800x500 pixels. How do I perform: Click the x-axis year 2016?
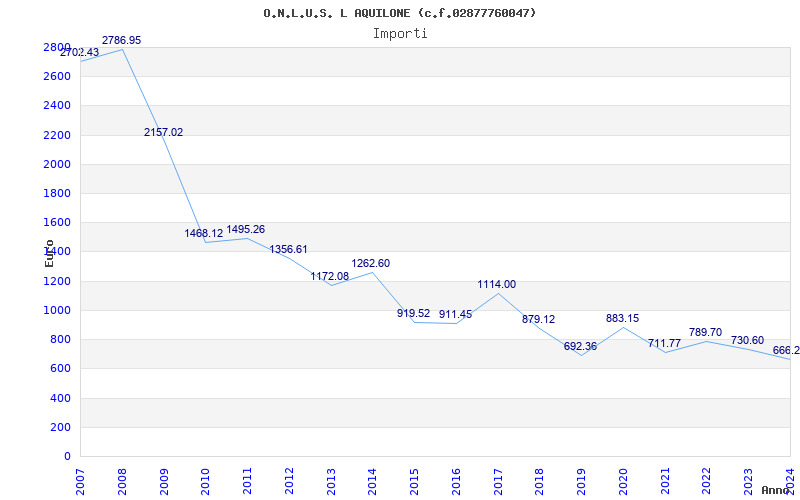coord(456,482)
